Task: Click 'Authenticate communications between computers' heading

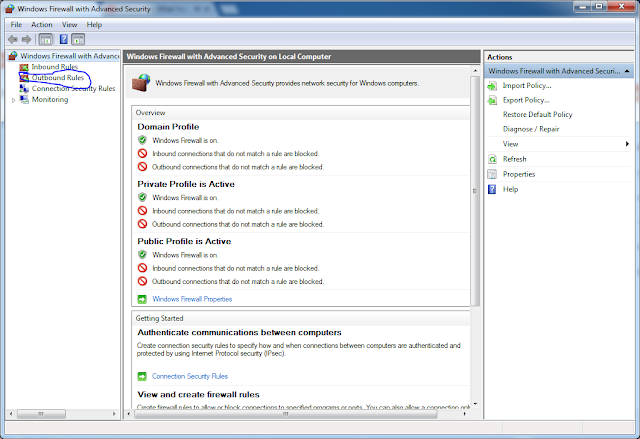Action: (x=239, y=333)
